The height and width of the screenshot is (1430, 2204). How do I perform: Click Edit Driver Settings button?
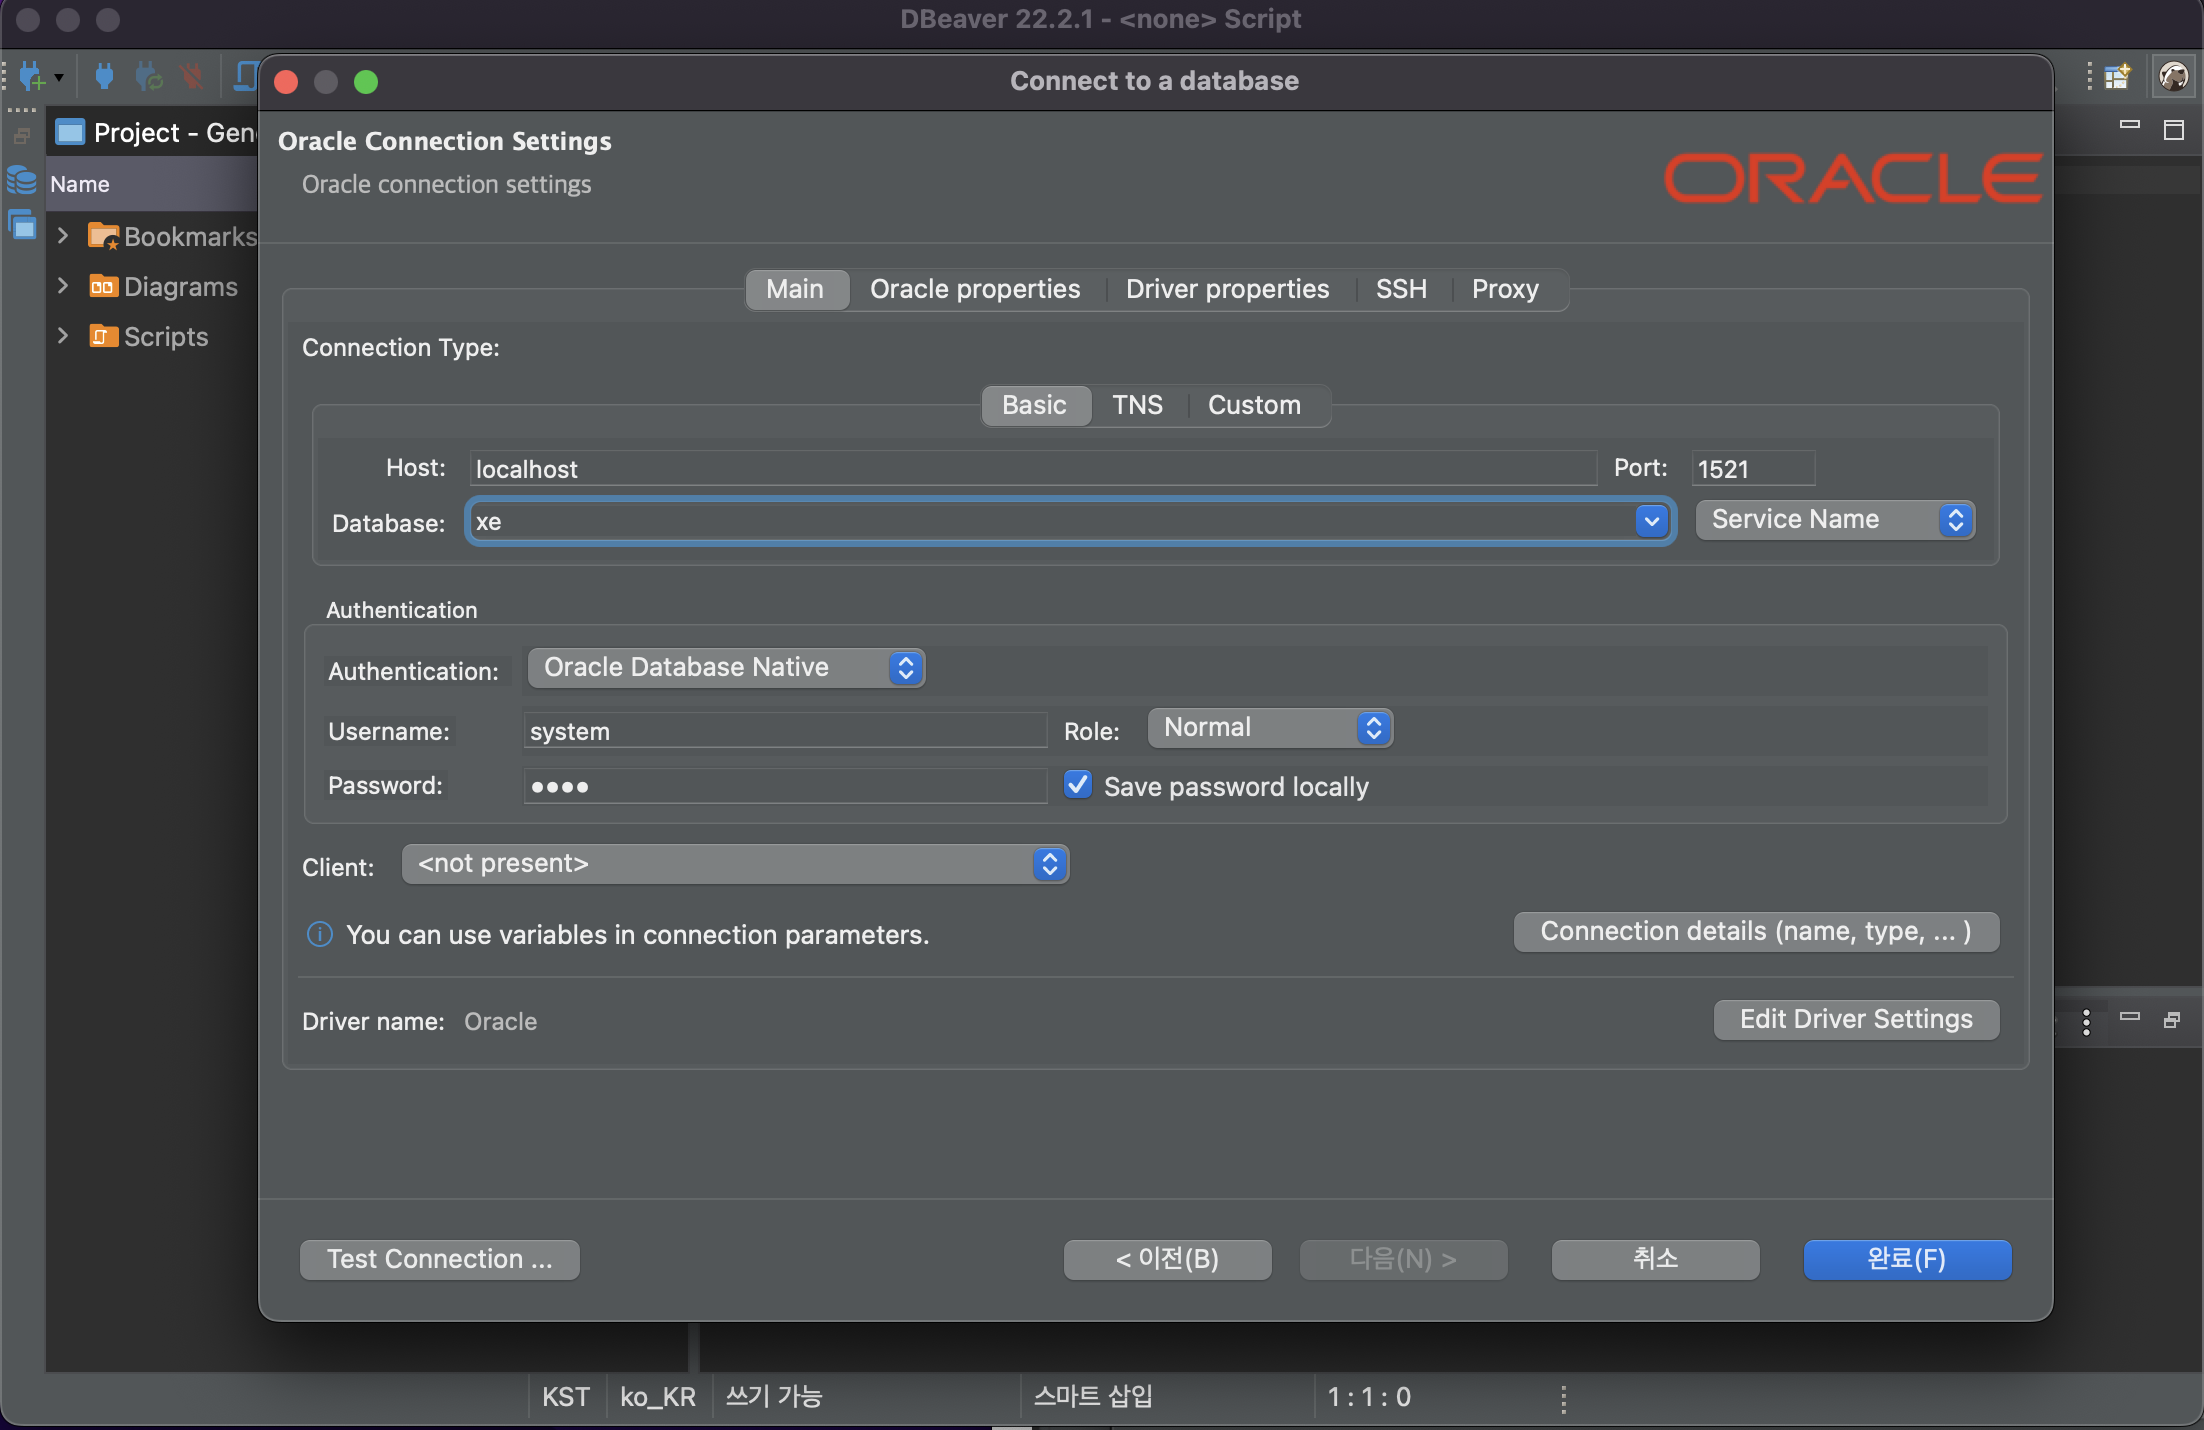[x=1856, y=1019]
